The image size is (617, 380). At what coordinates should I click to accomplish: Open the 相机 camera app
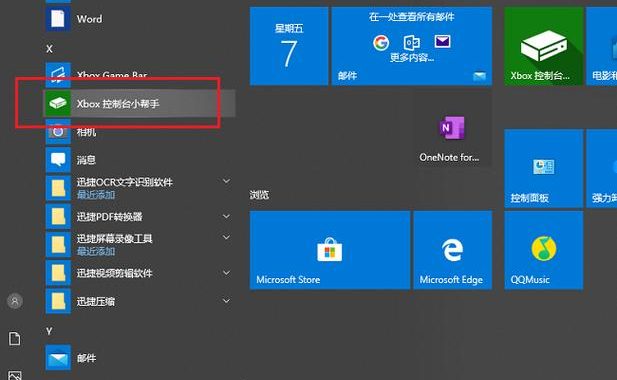point(140,131)
